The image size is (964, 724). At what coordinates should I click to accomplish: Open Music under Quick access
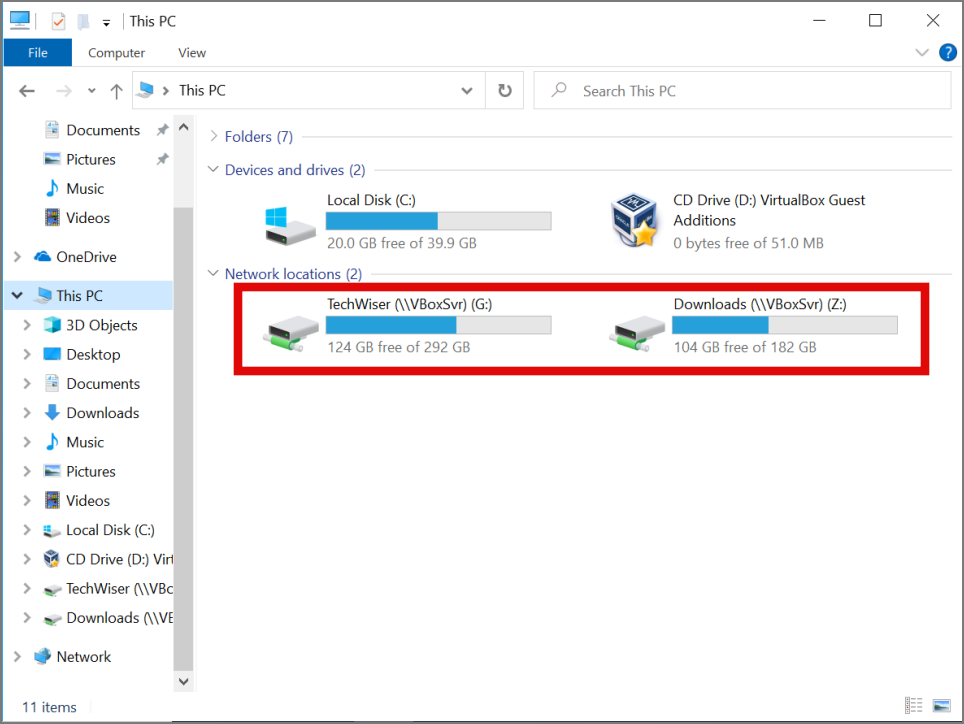(x=75, y=189)
